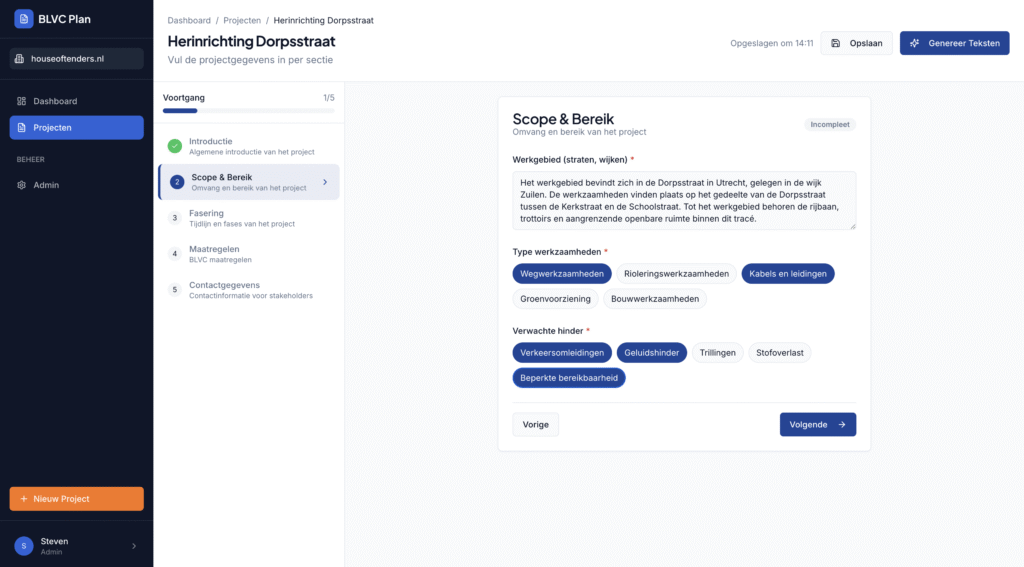Click the Dashboard grid icon in sidebar
The image size is (1024, 567).
point(22,101)
